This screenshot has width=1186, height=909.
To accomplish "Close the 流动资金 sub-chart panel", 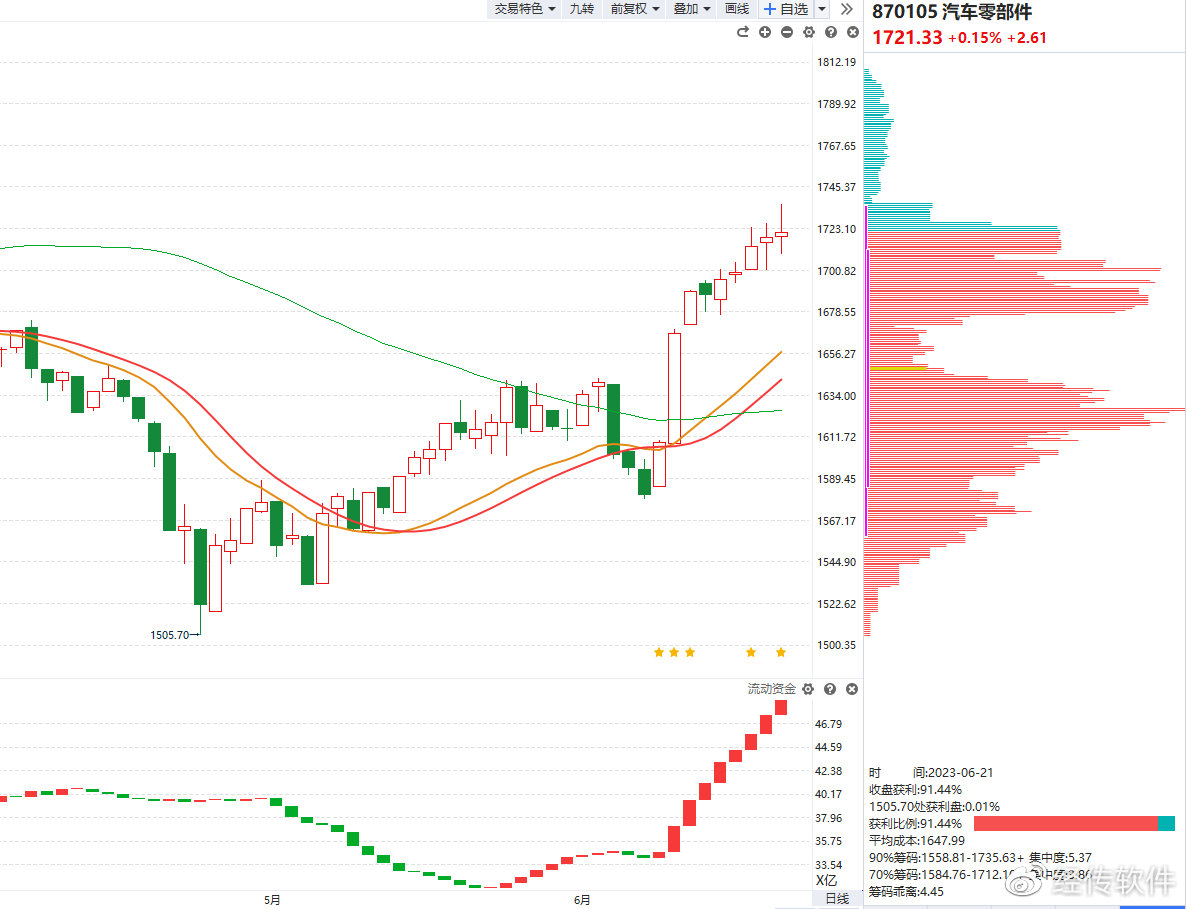I will [x=852, y=689].
